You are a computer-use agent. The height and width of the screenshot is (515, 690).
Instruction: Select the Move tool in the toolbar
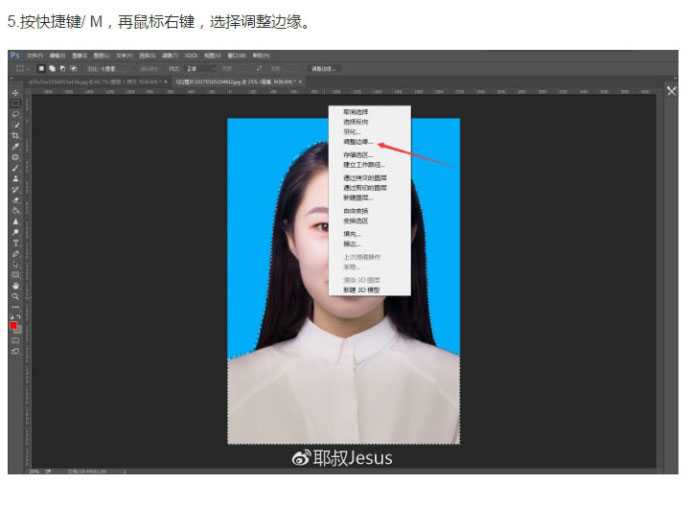[x=15, y=92]
